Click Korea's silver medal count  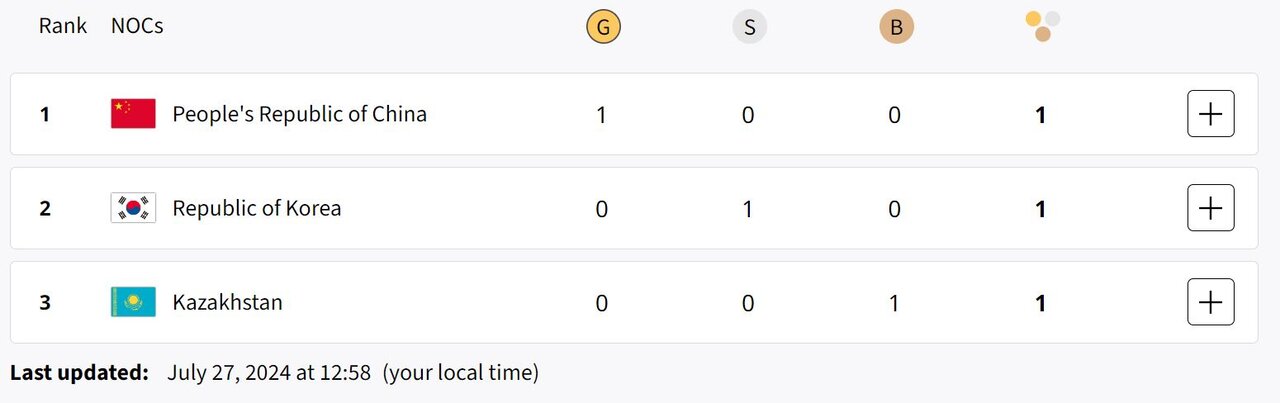pyautogui.click(x=748, y=209)
